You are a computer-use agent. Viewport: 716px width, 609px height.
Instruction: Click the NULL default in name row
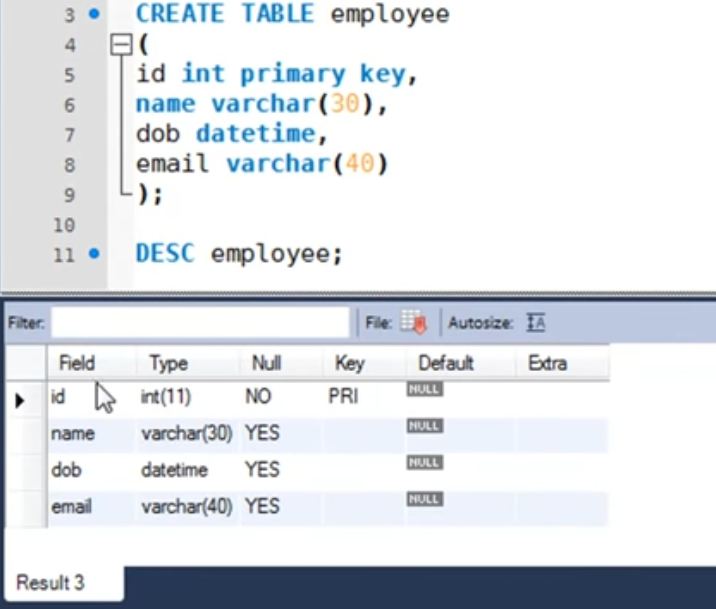(x=425, y=426)
